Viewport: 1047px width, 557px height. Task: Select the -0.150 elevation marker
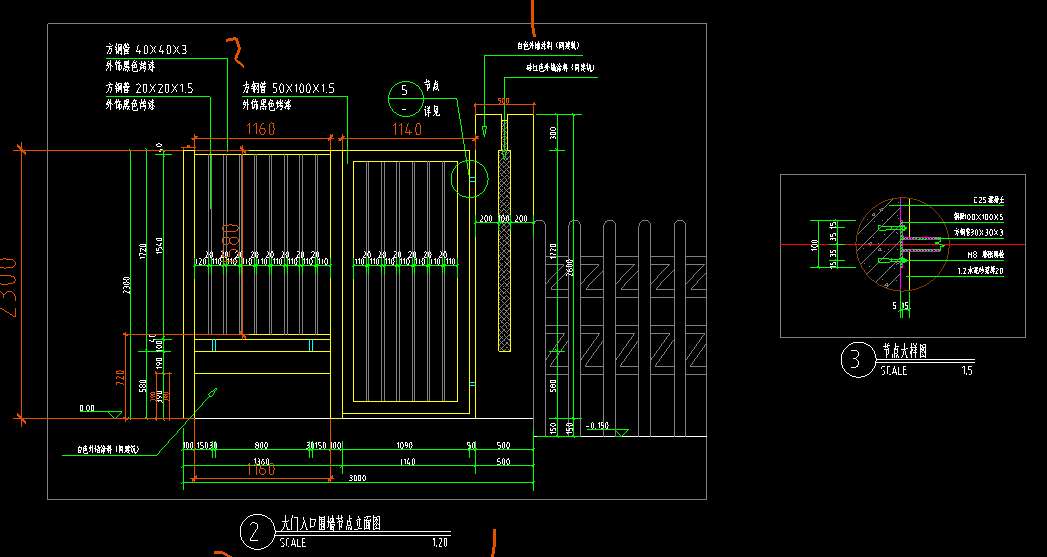[597, 425]
